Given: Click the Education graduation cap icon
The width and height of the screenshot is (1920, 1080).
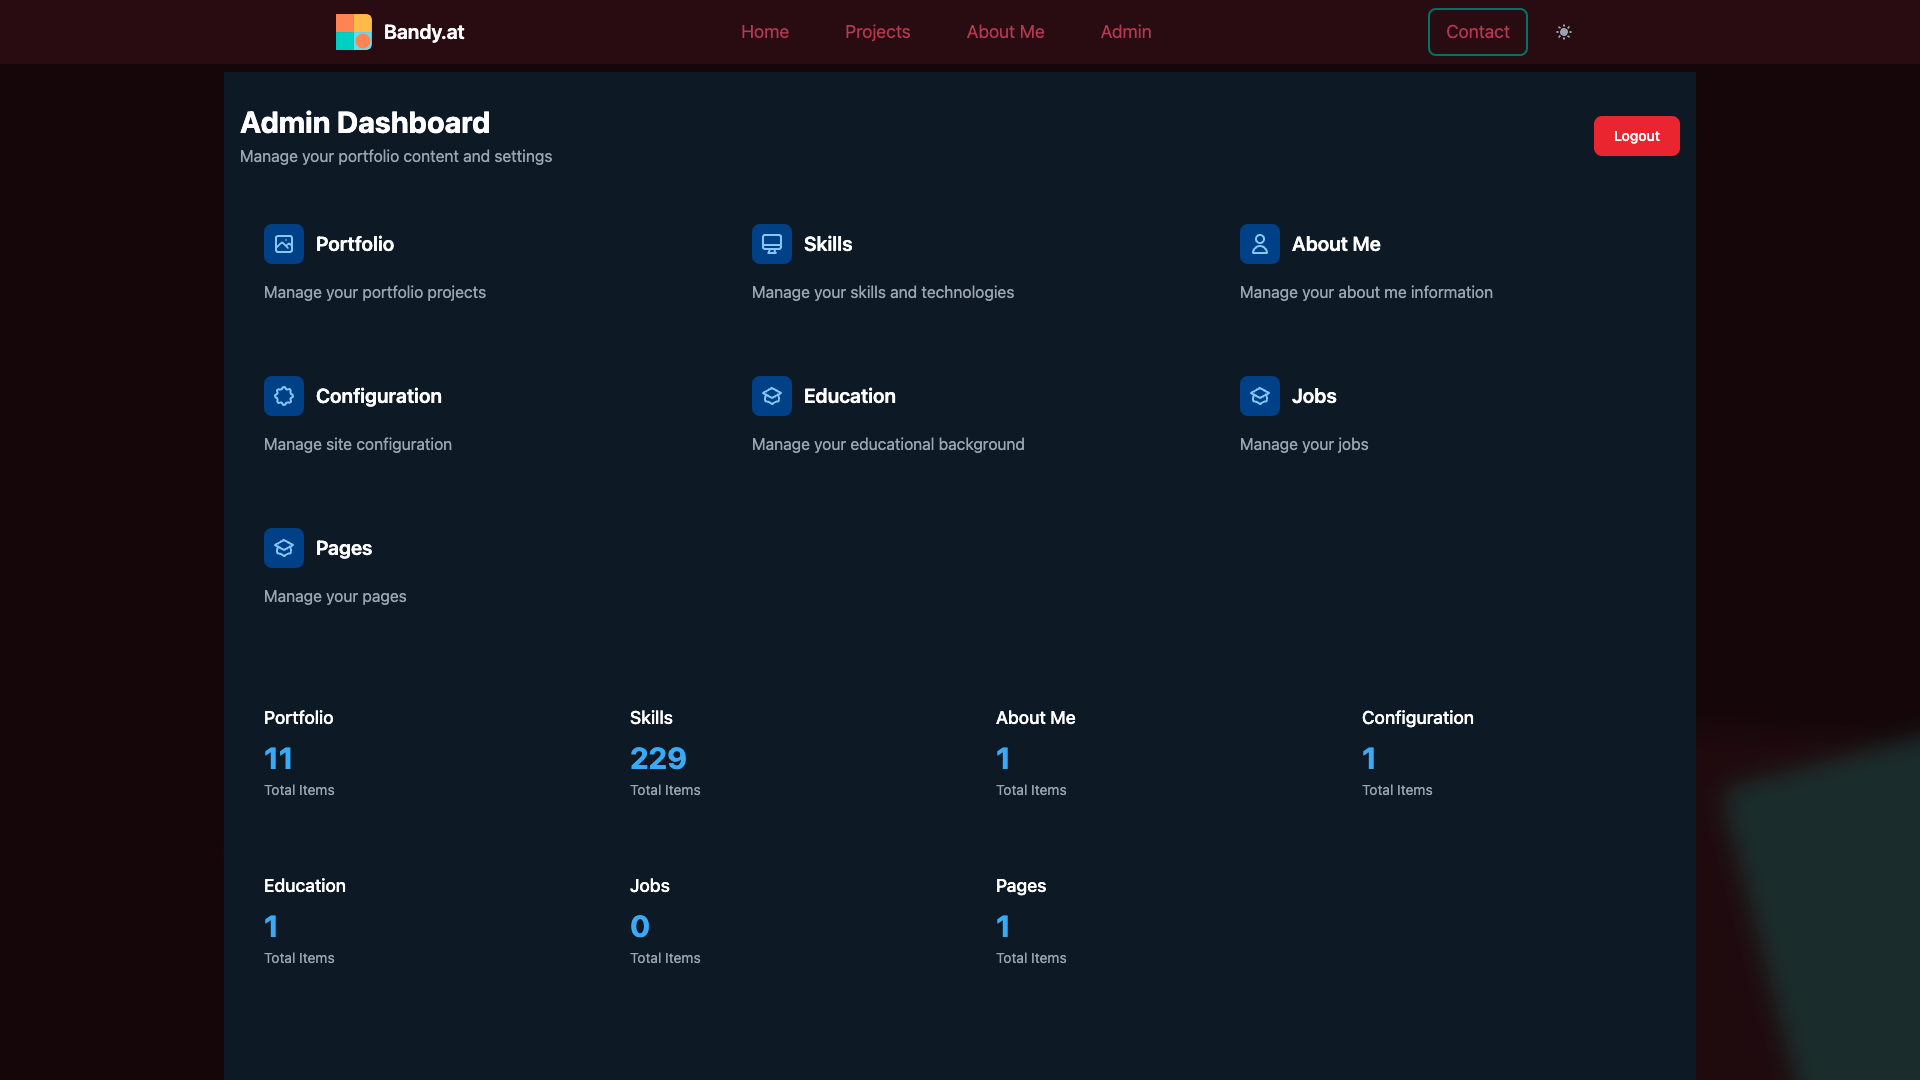Looking at the screenshot, I should click(x=772, y=396).
